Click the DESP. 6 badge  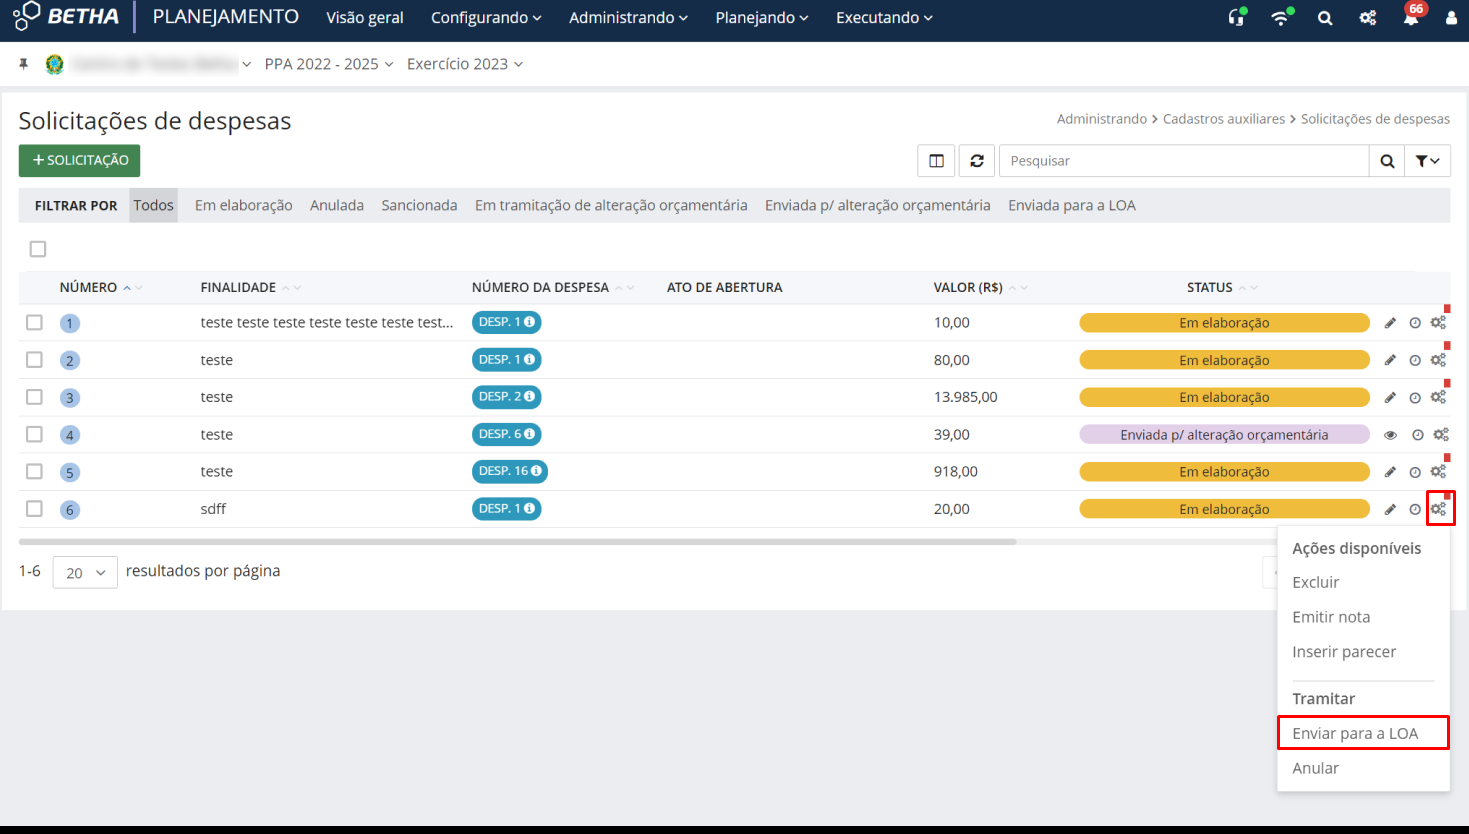(x=507, y=434)
